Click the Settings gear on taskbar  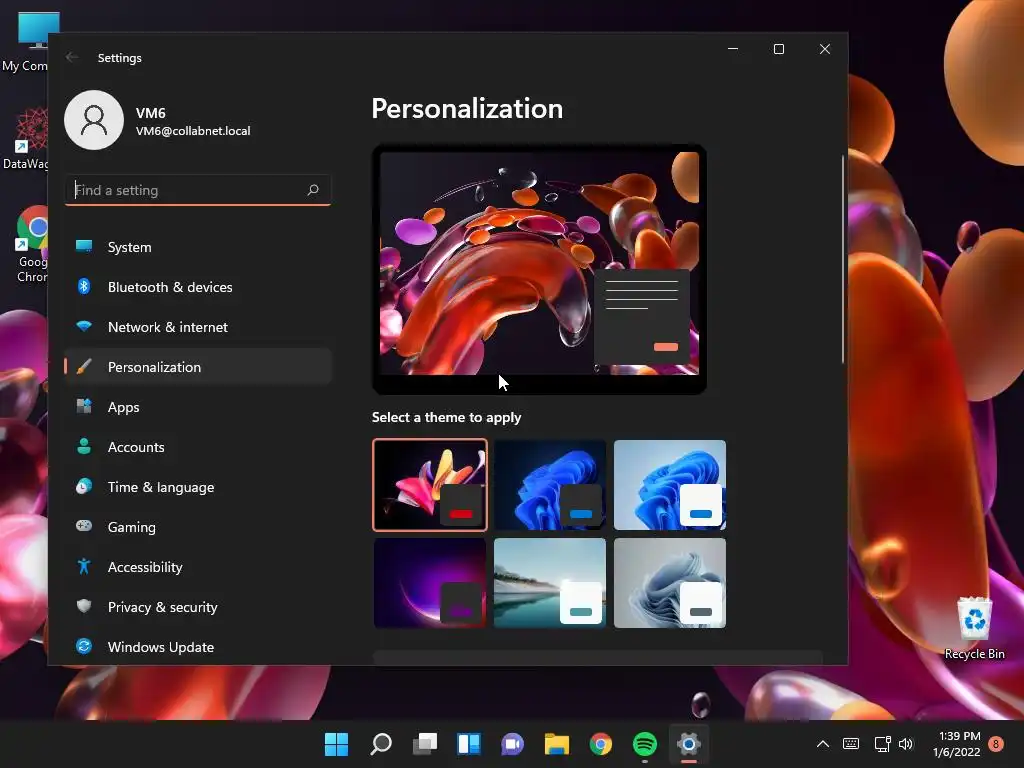click(688, 743)
